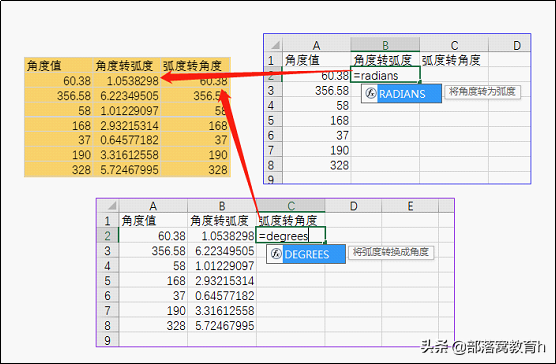This screenshot has width=556, height=364.
Task: Click cell 356.58 in top-right sheet
Action: [317, 90]
